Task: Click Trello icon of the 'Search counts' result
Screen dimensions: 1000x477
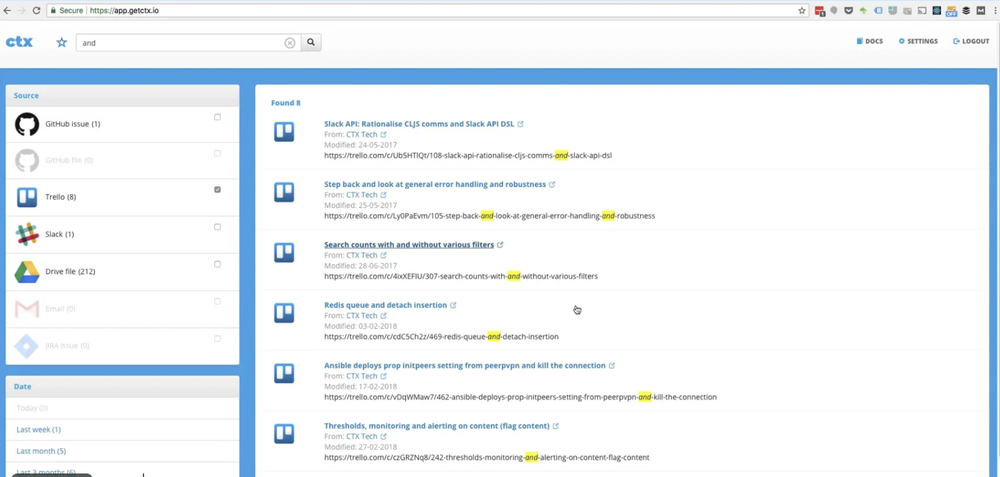Action: [x=284, y=253]
